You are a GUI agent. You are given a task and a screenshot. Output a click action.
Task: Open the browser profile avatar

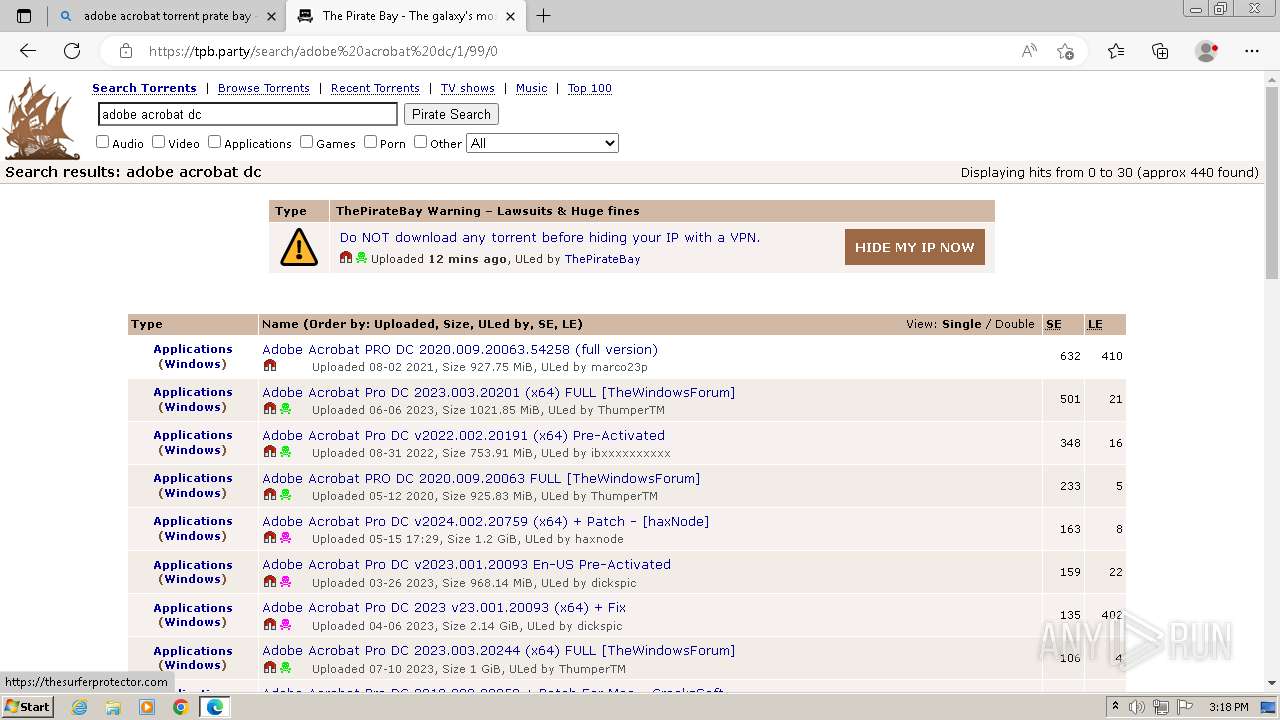point(1206,51)
